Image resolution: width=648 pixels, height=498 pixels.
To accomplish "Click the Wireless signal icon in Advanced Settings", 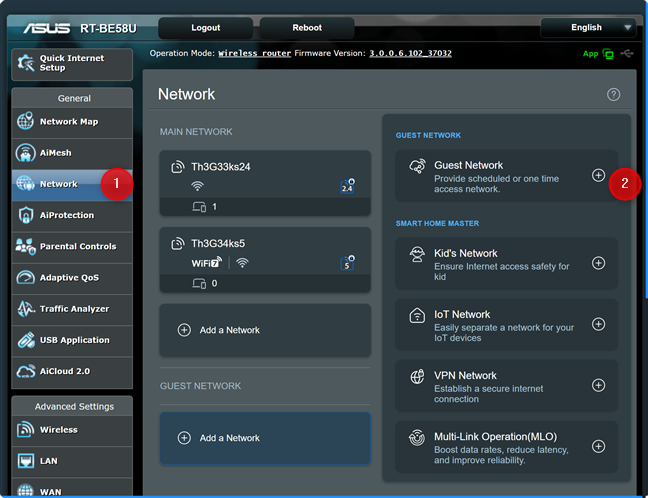I will [x=26, y=429].
